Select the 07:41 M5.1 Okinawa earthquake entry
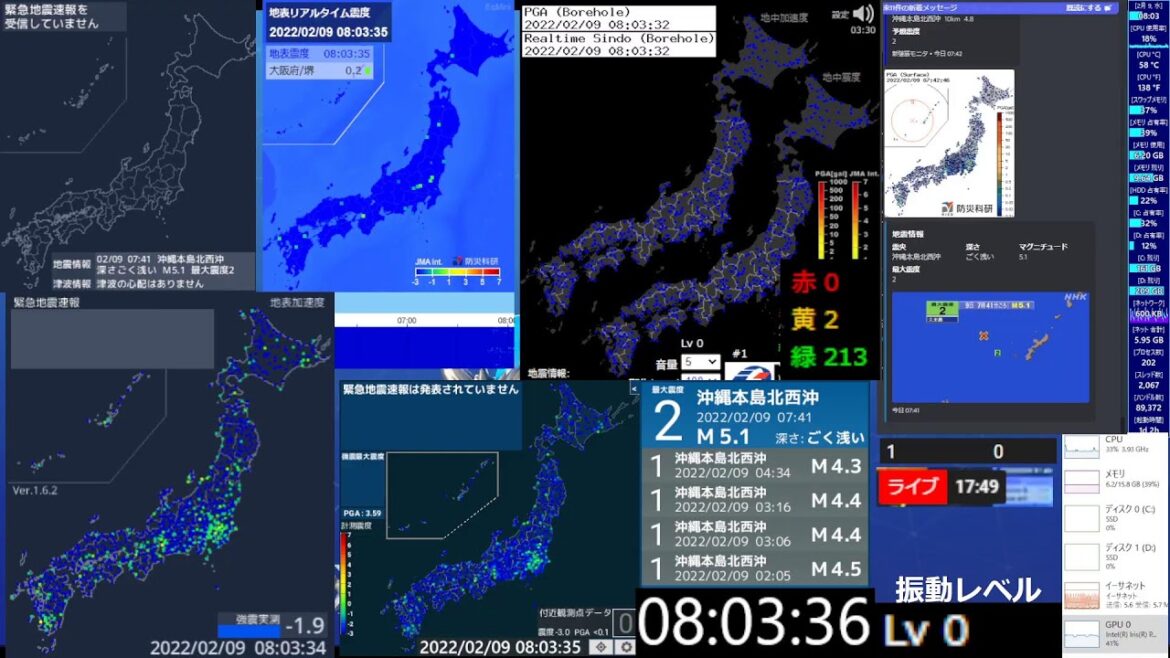The height and width of the screenshot is (658, 1170). (x=756, y=413)
